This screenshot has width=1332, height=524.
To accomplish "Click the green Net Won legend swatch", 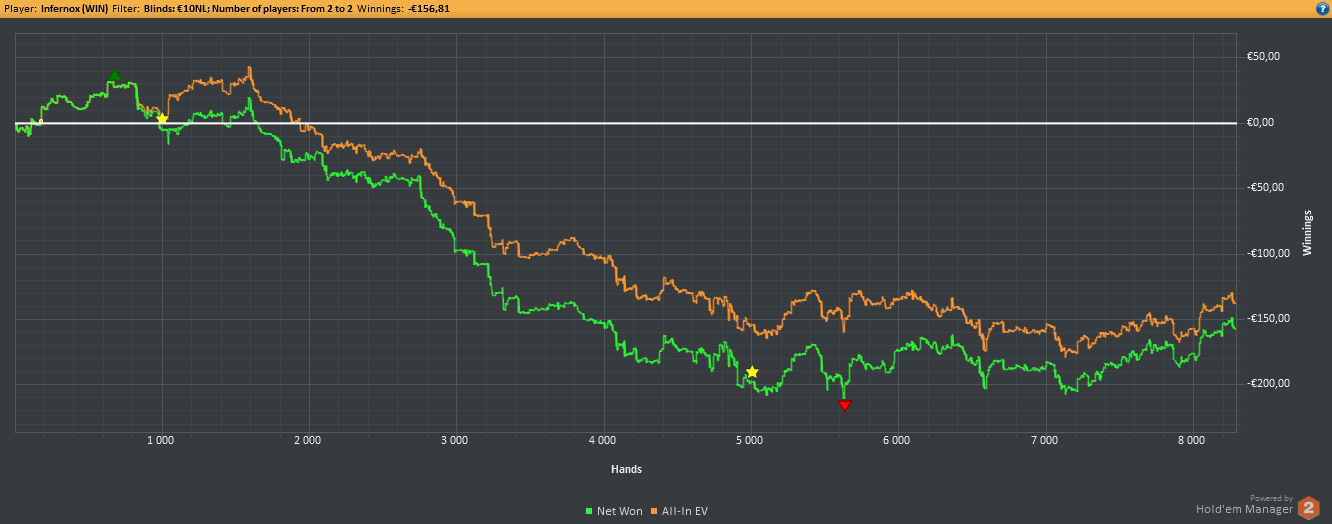I will click(589, 511).
